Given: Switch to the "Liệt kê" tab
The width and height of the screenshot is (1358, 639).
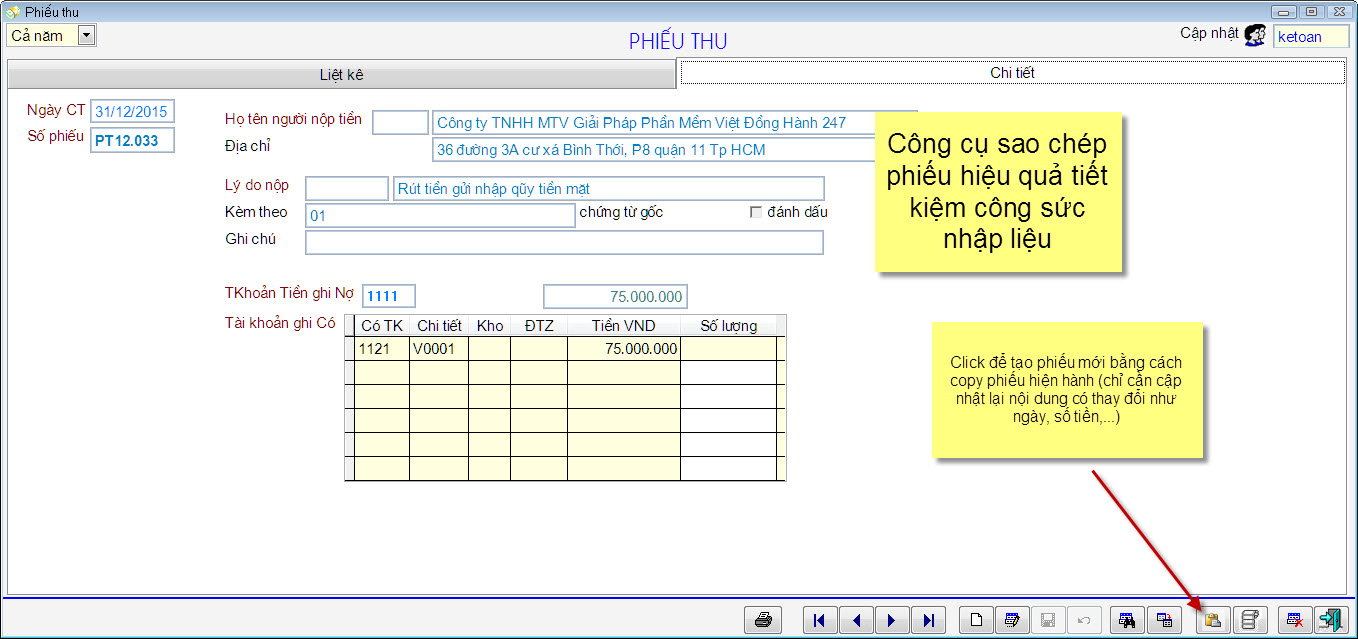Looking at the screenshot, I should (x=341, y=75).
